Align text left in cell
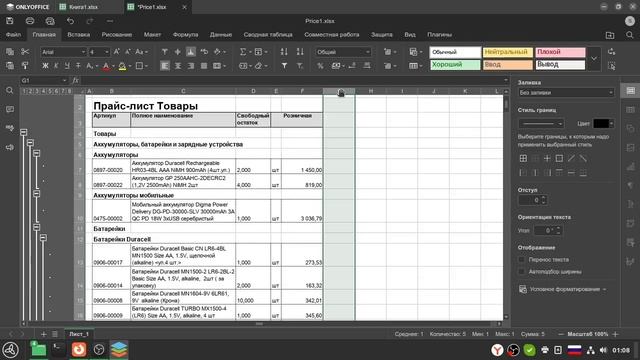Screen dimensions: 640x360 (164, 66)
